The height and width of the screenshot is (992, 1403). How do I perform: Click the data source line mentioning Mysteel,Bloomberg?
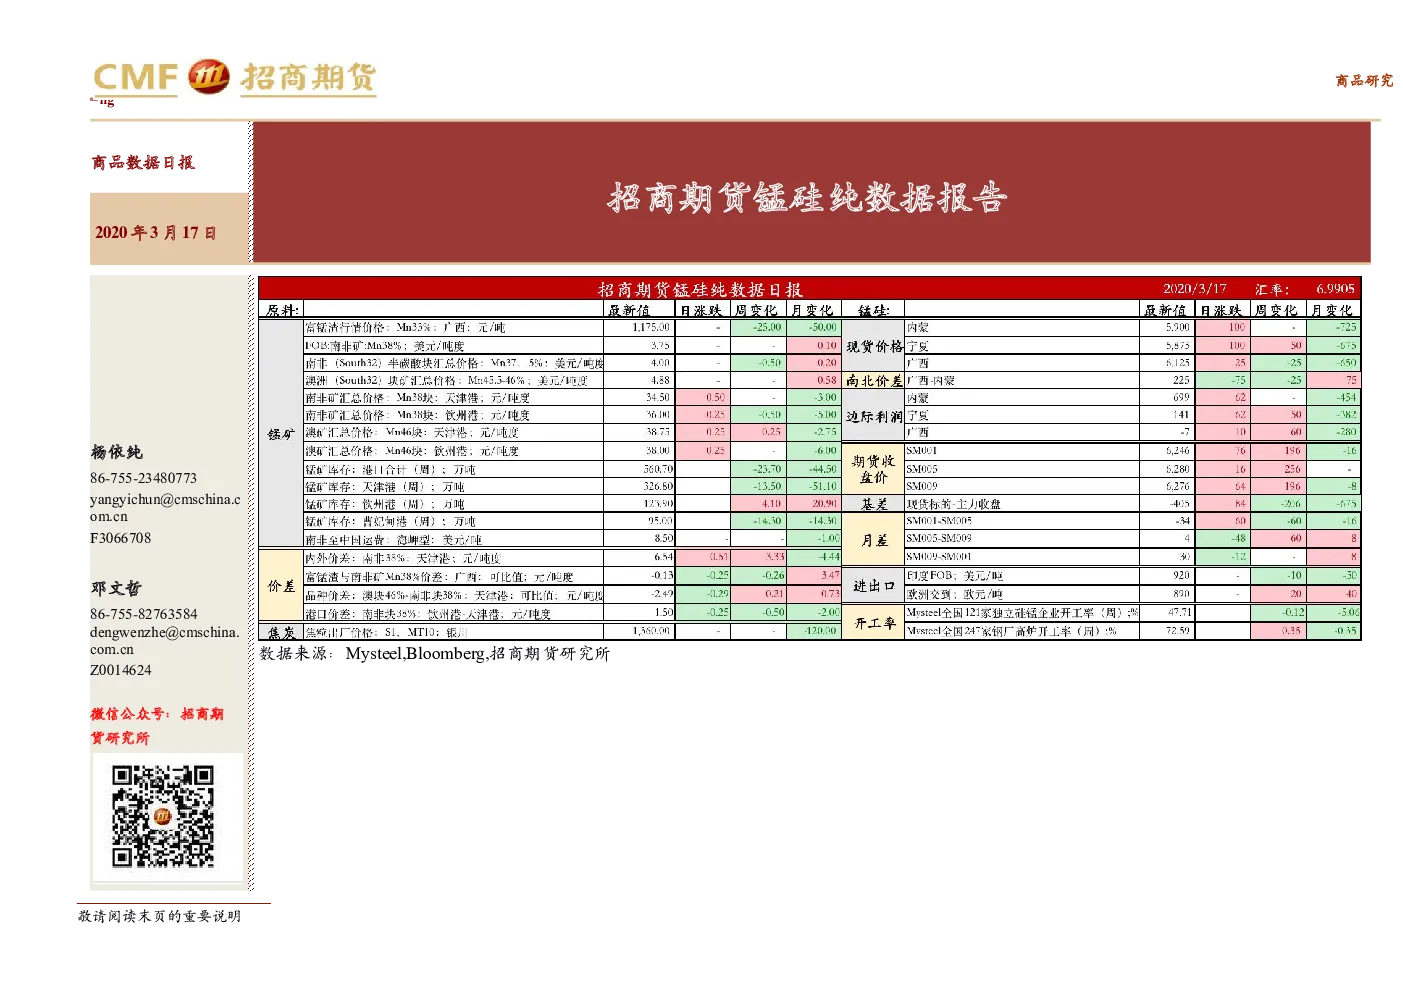coord(434,653)
